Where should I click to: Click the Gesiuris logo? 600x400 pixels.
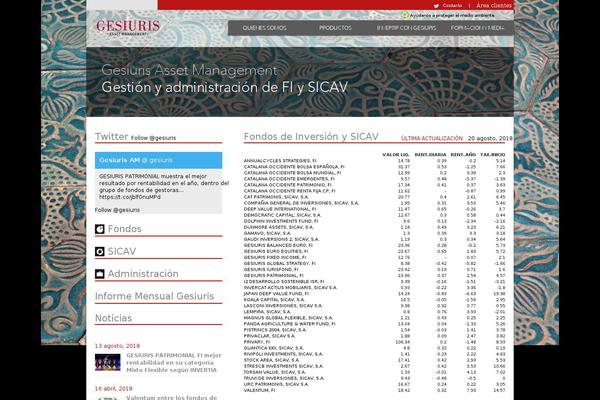coord(128,27)
